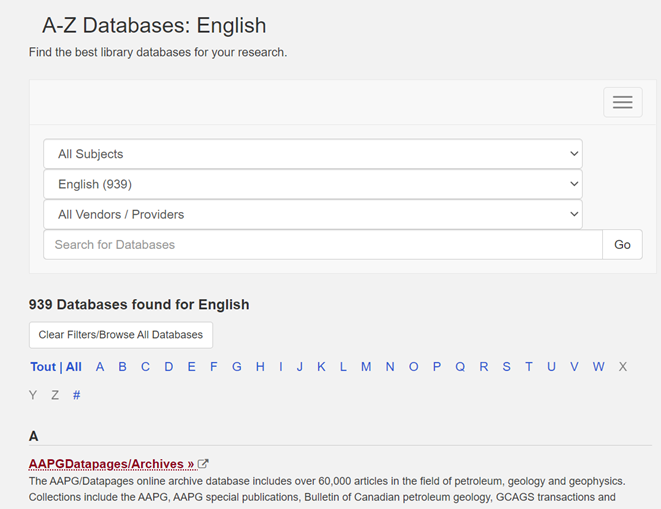Click the external link icon beside AAPGDatapages/Archives
Screen dimensions: 661x509
click(x=203, y=464)
